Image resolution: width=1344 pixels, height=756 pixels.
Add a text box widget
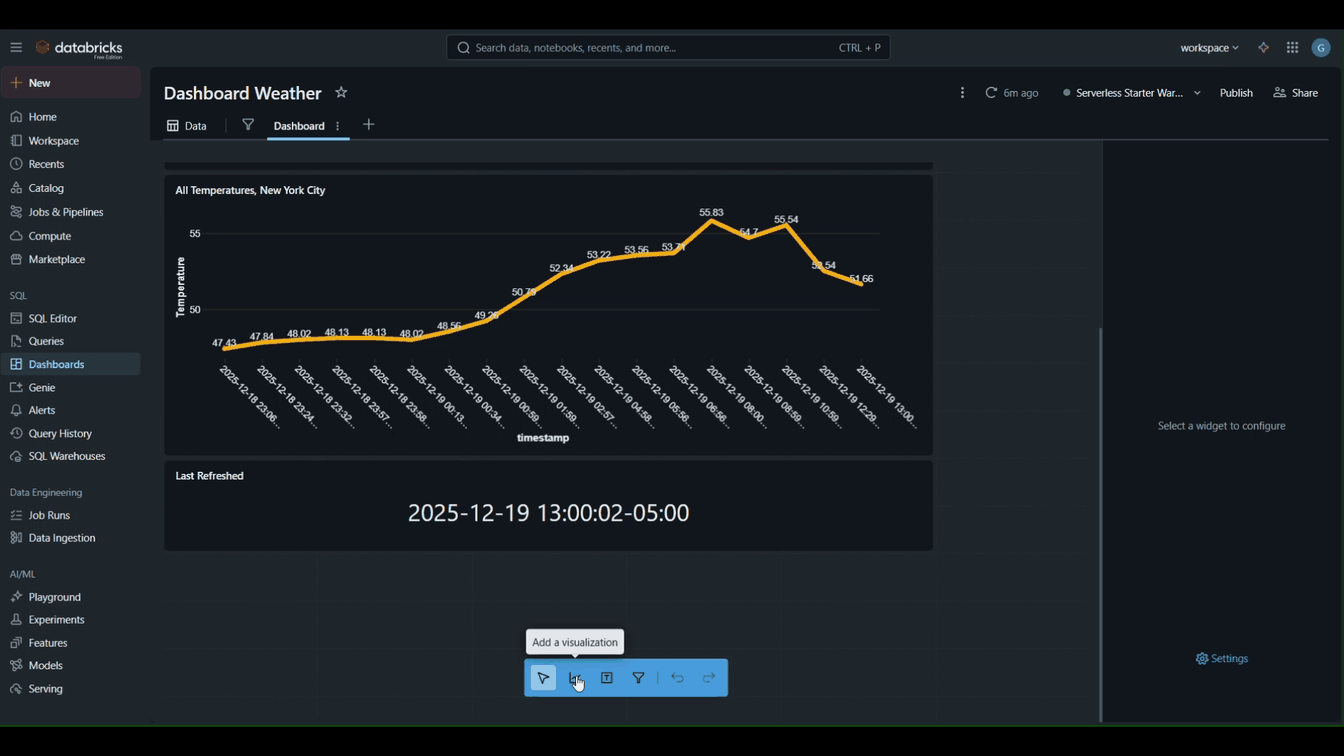pos(607,678)
